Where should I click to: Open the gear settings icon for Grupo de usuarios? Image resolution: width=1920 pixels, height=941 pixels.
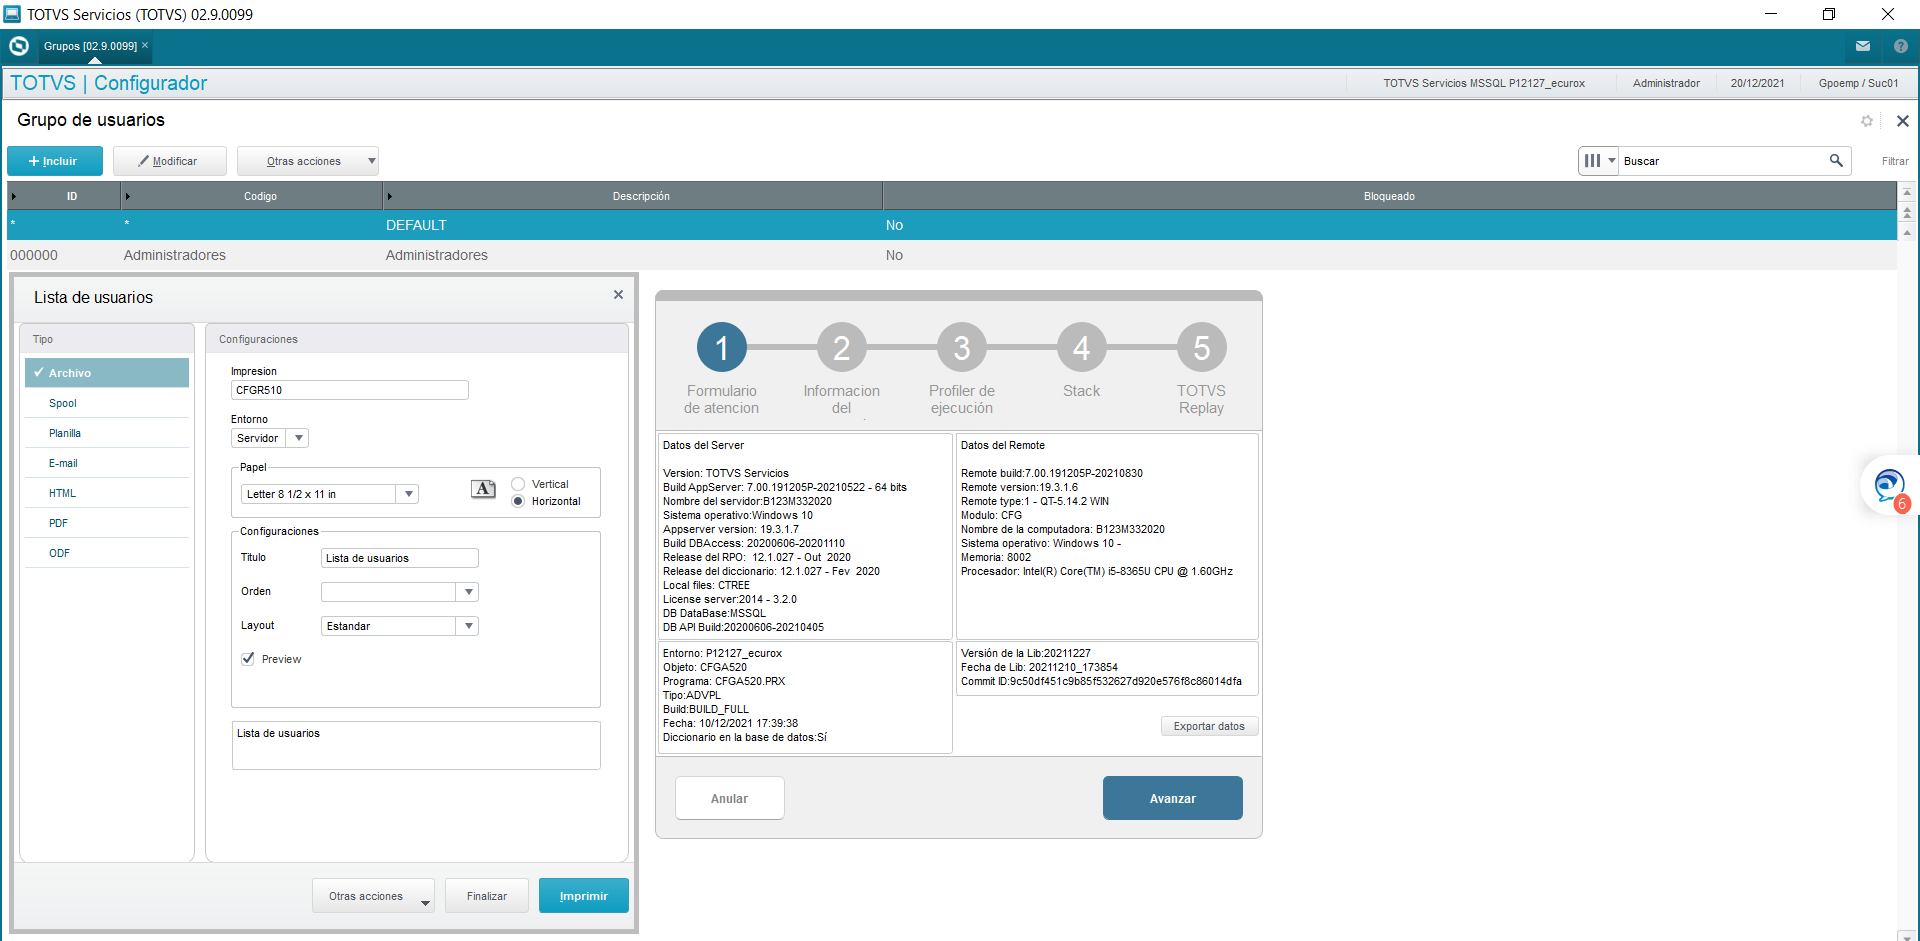[x=1867, y=121]
